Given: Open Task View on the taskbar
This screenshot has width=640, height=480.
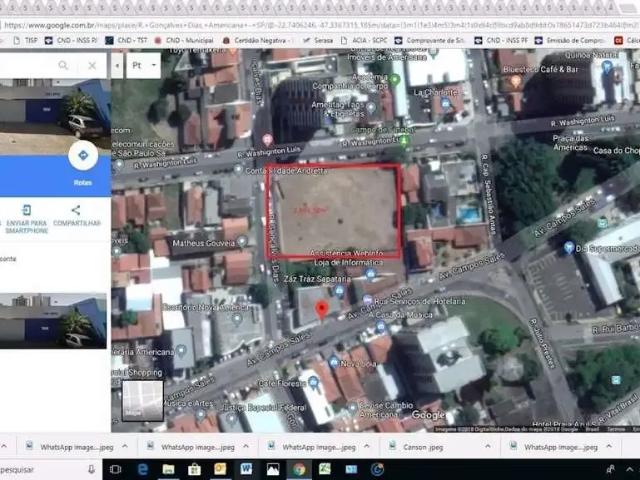Looking at the screenshot, I should coord(116,469).
